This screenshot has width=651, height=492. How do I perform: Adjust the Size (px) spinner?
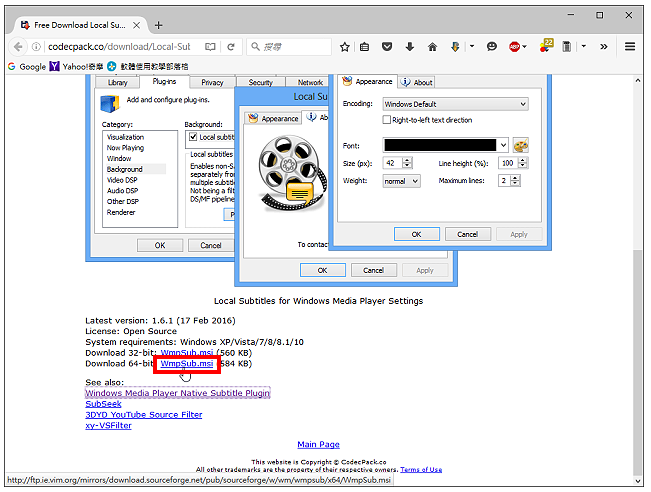(407, 163)
